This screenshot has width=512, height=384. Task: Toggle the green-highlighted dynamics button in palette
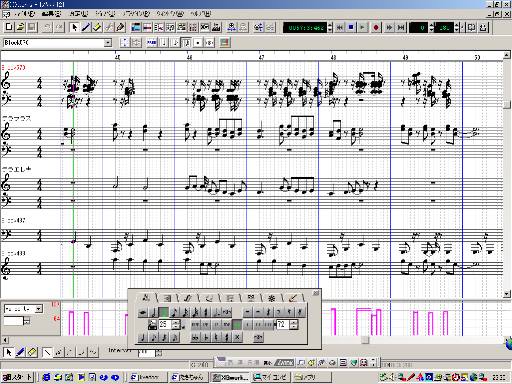pyautogui.click(x=237, y=325)
